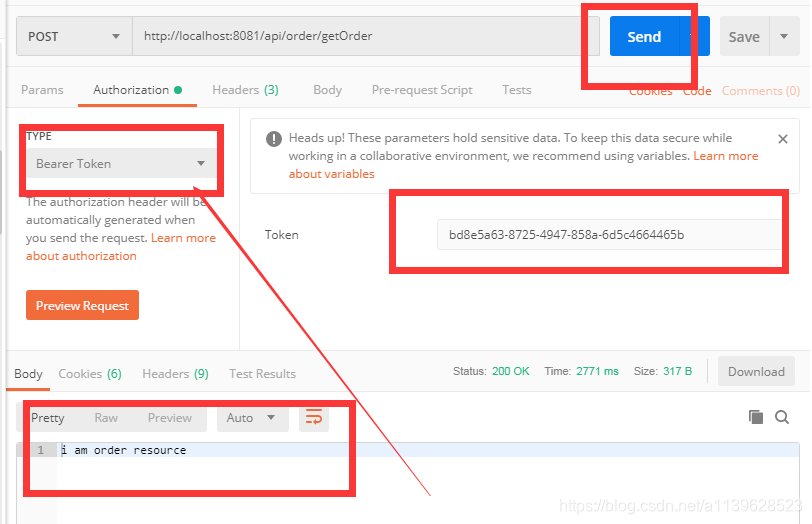
Task: Open the Comments (0) link
Action: pos(761,91)
